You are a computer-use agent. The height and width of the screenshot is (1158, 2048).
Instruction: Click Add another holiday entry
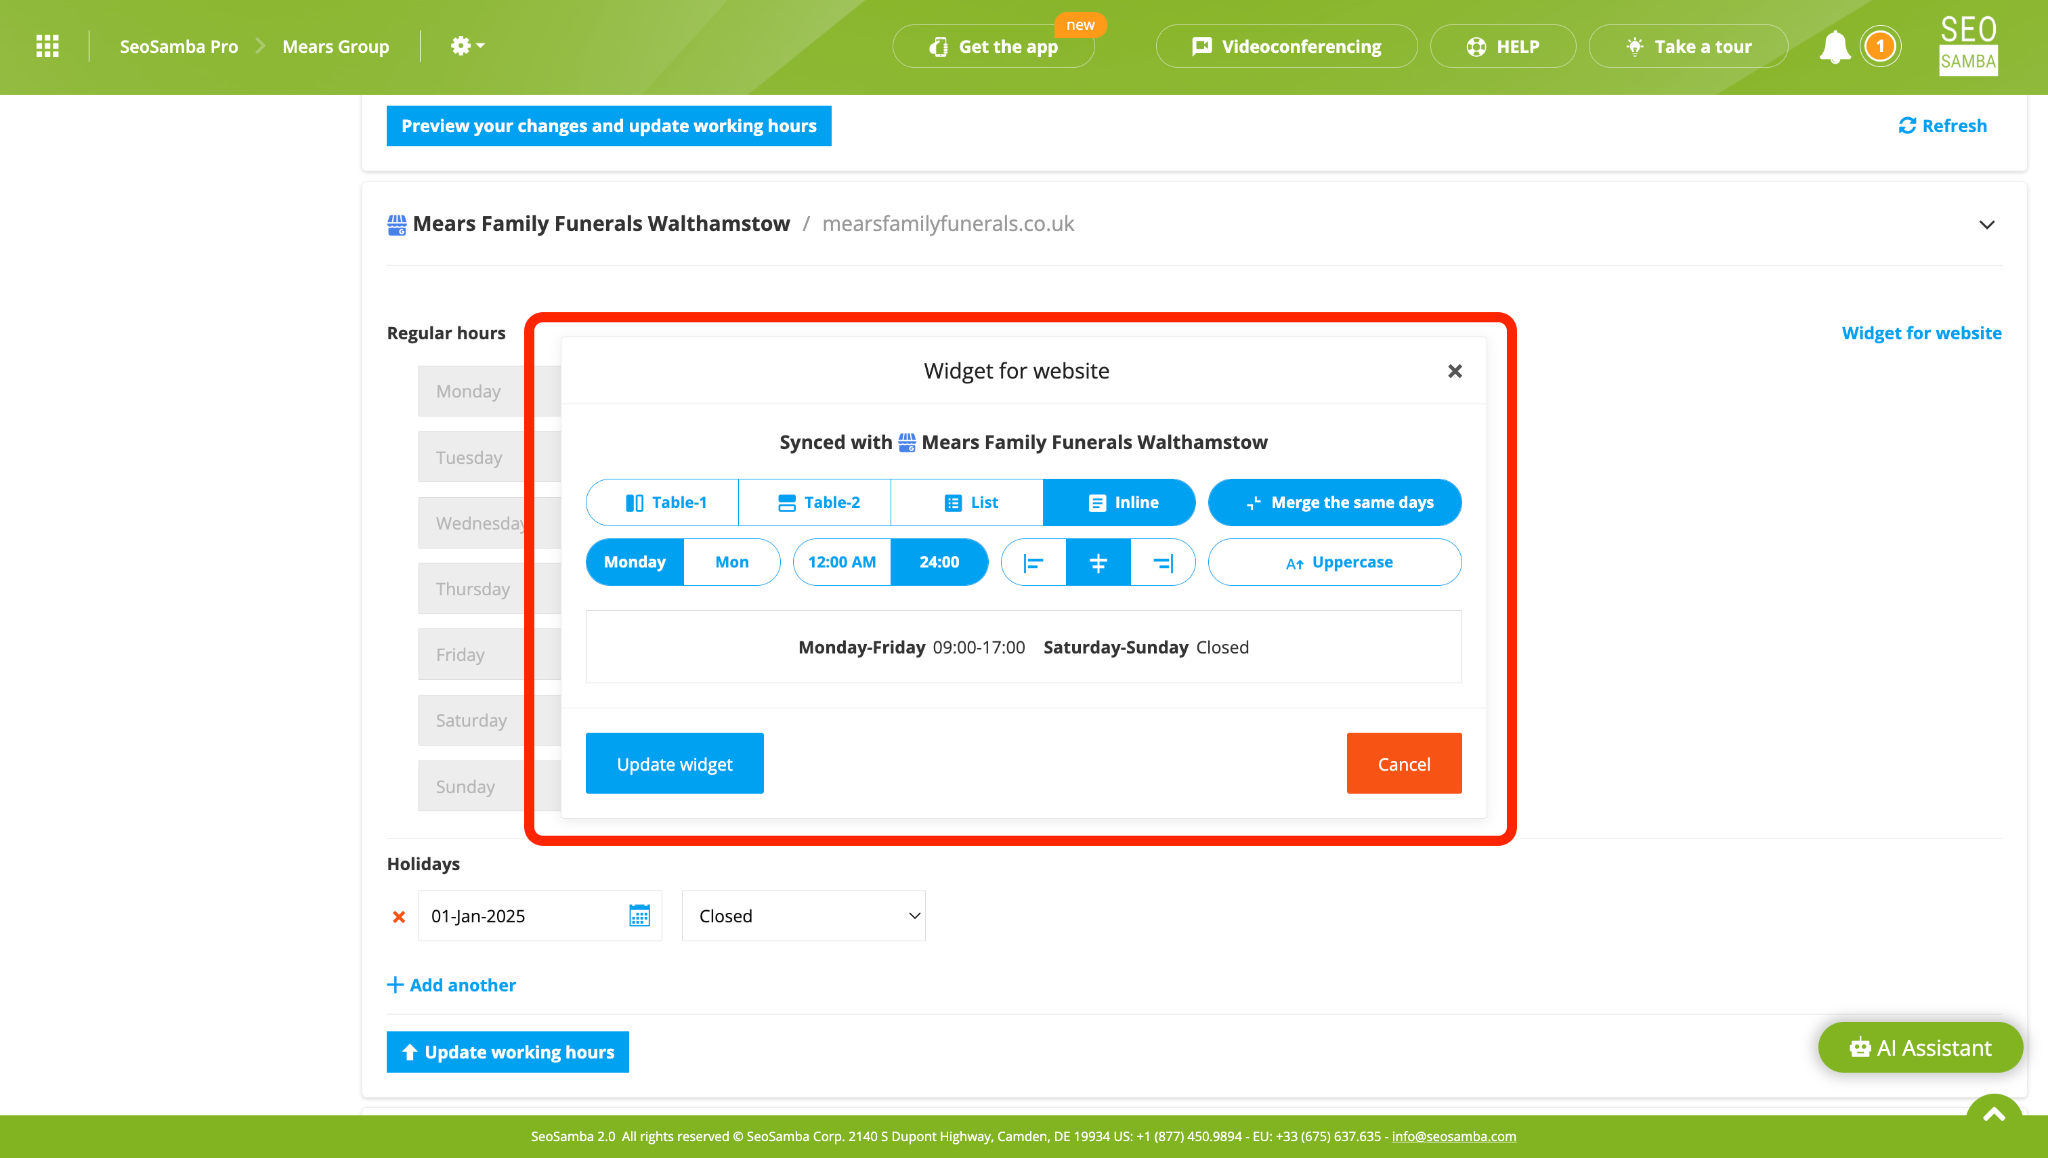pyautogui.click(x=452, y=985)
